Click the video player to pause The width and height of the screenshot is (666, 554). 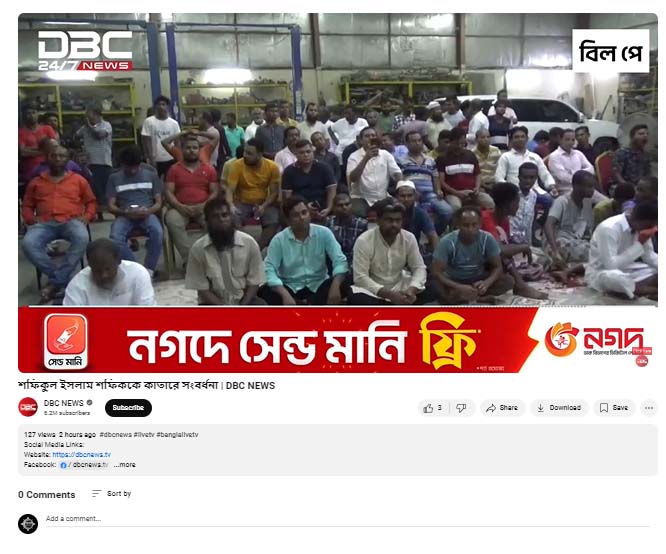(x=338, y=159)
